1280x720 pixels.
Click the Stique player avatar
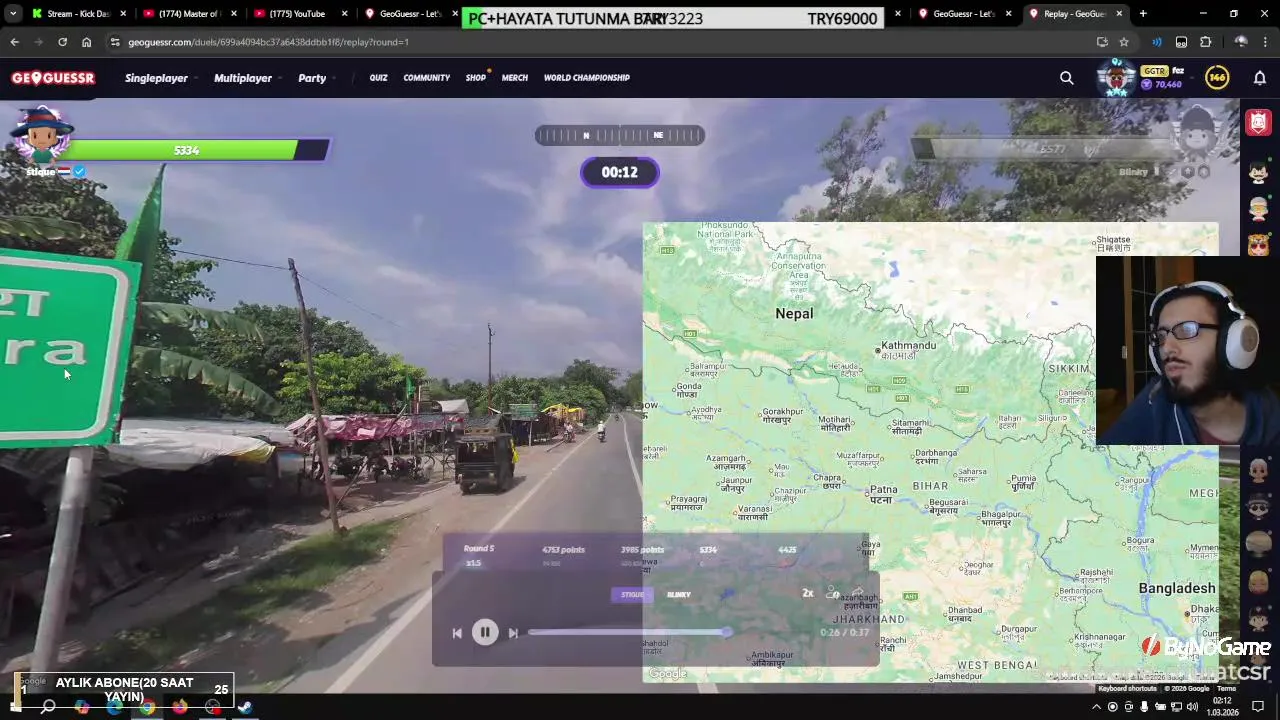coord(41,133)
